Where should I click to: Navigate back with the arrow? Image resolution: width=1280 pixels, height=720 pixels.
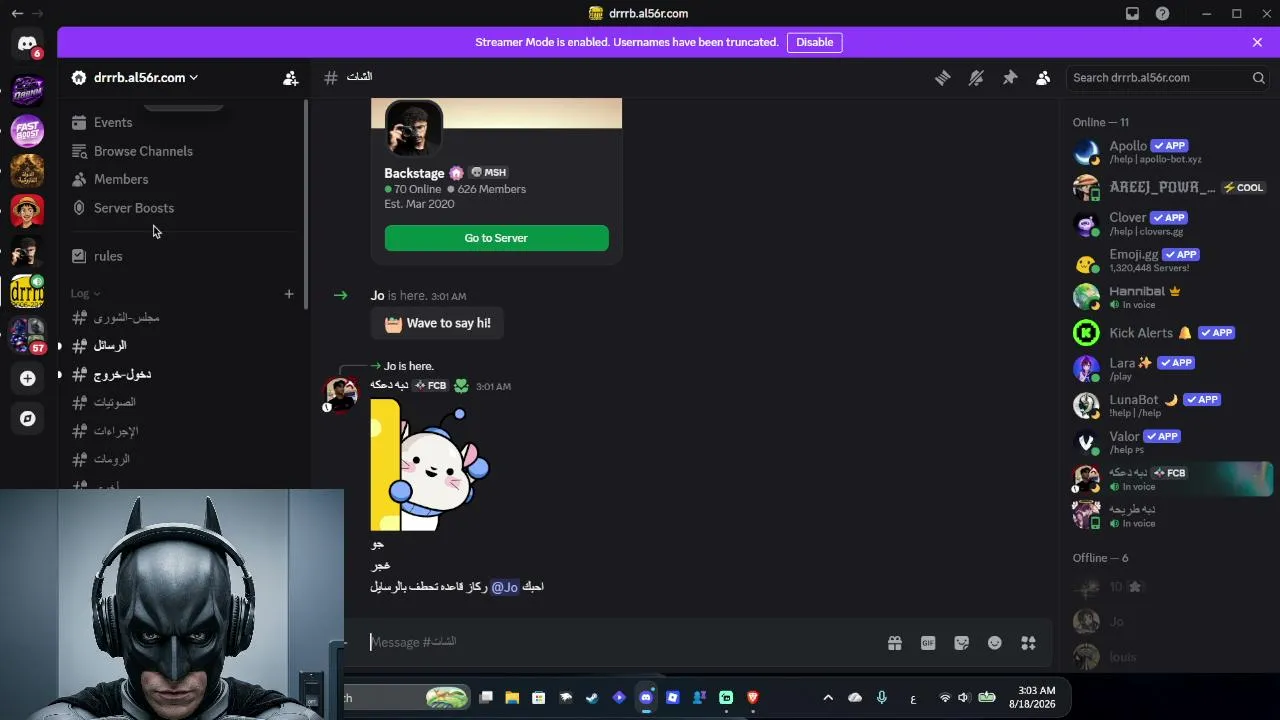click(16, 13)
